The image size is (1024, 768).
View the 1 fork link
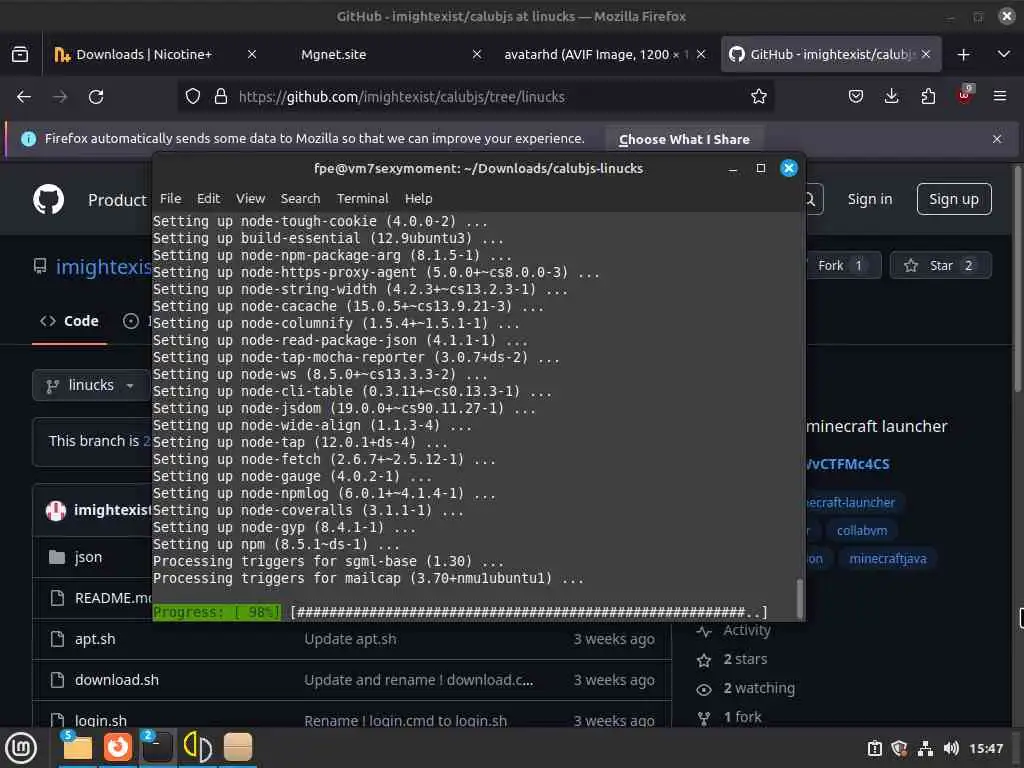(x=742, y=716)
